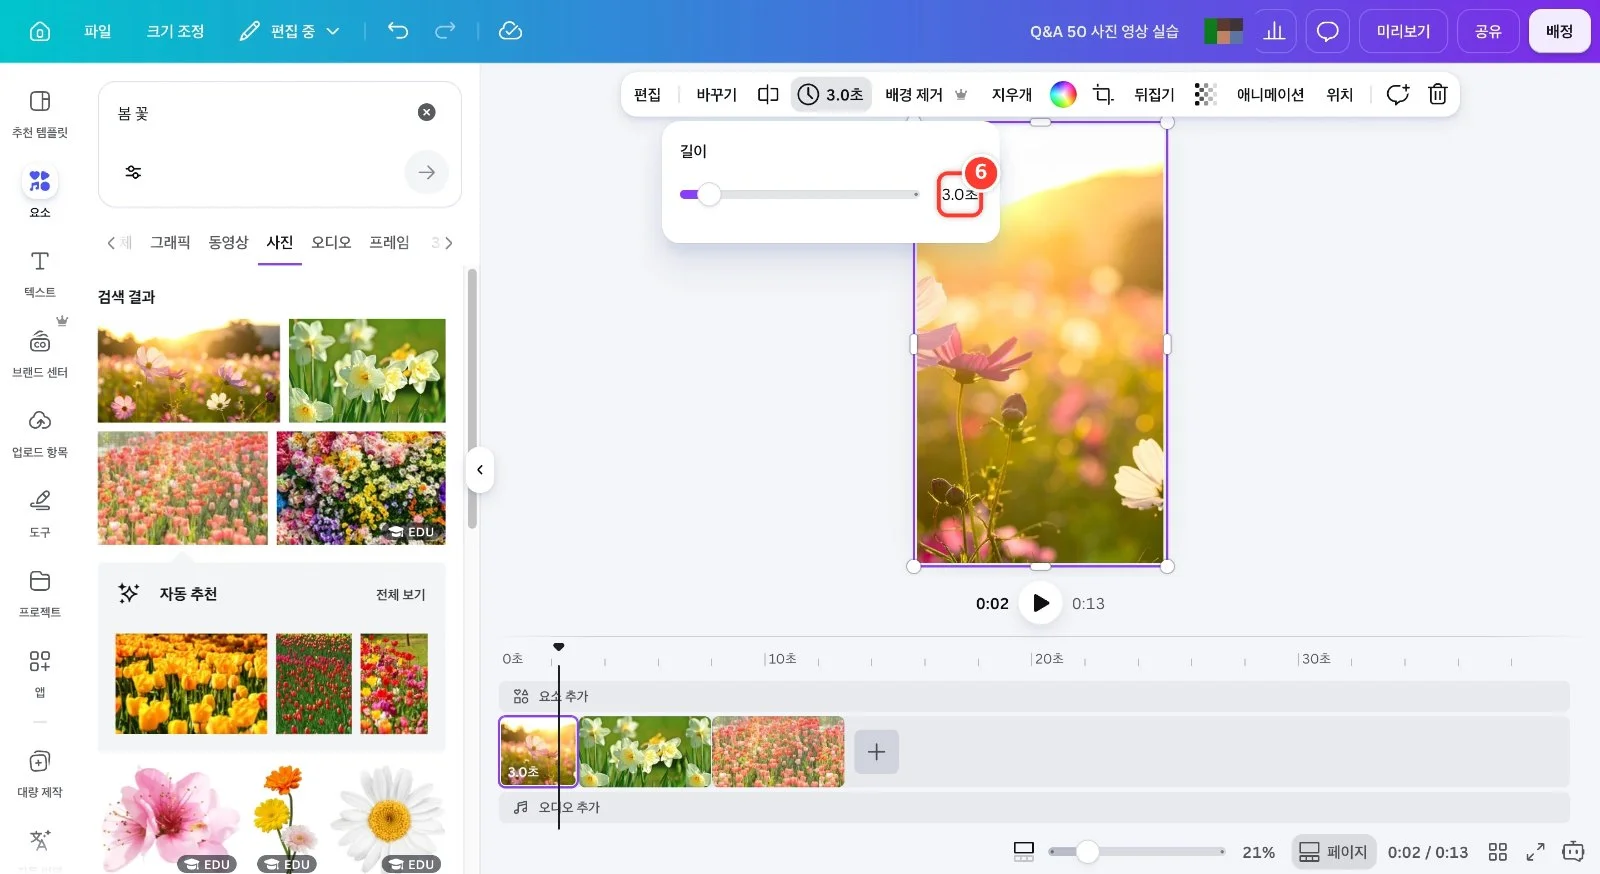Check the cloud save status icon

tap(510, 31)
